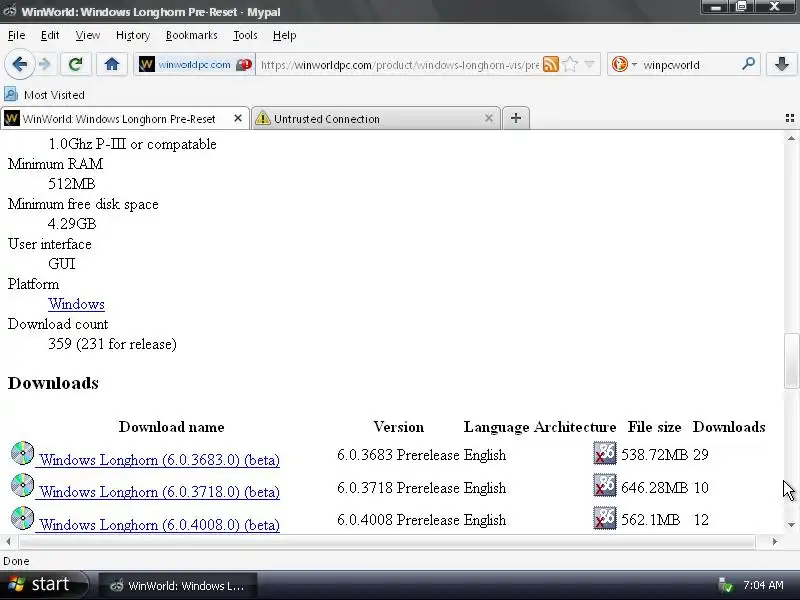Image resolution: width=800 pixels, height=600 pixels.
Task: Close the WinWorld Longhorn Pre-Reset tab
Action: click(238, 118)
